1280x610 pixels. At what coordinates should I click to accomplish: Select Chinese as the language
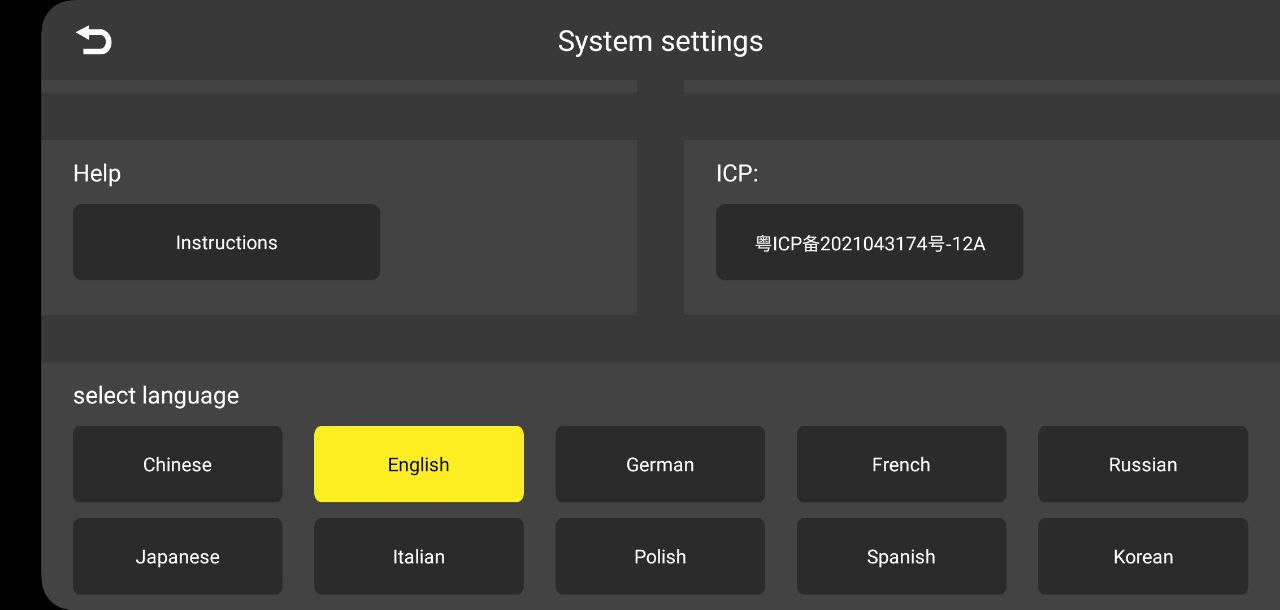177,464
